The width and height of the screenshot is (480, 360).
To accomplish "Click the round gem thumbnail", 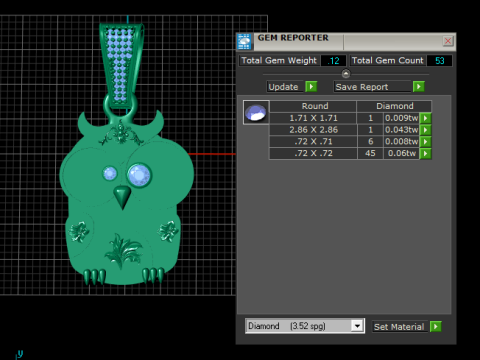I will pos(256,112).
